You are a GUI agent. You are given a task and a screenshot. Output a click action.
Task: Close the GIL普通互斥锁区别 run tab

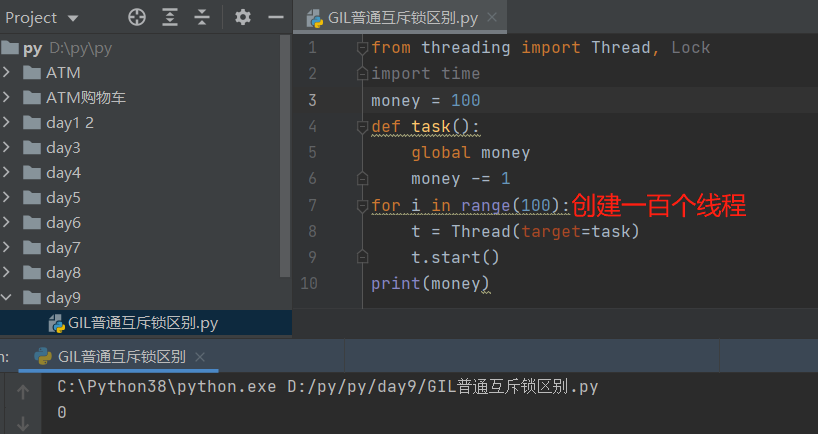pos(200,357)
